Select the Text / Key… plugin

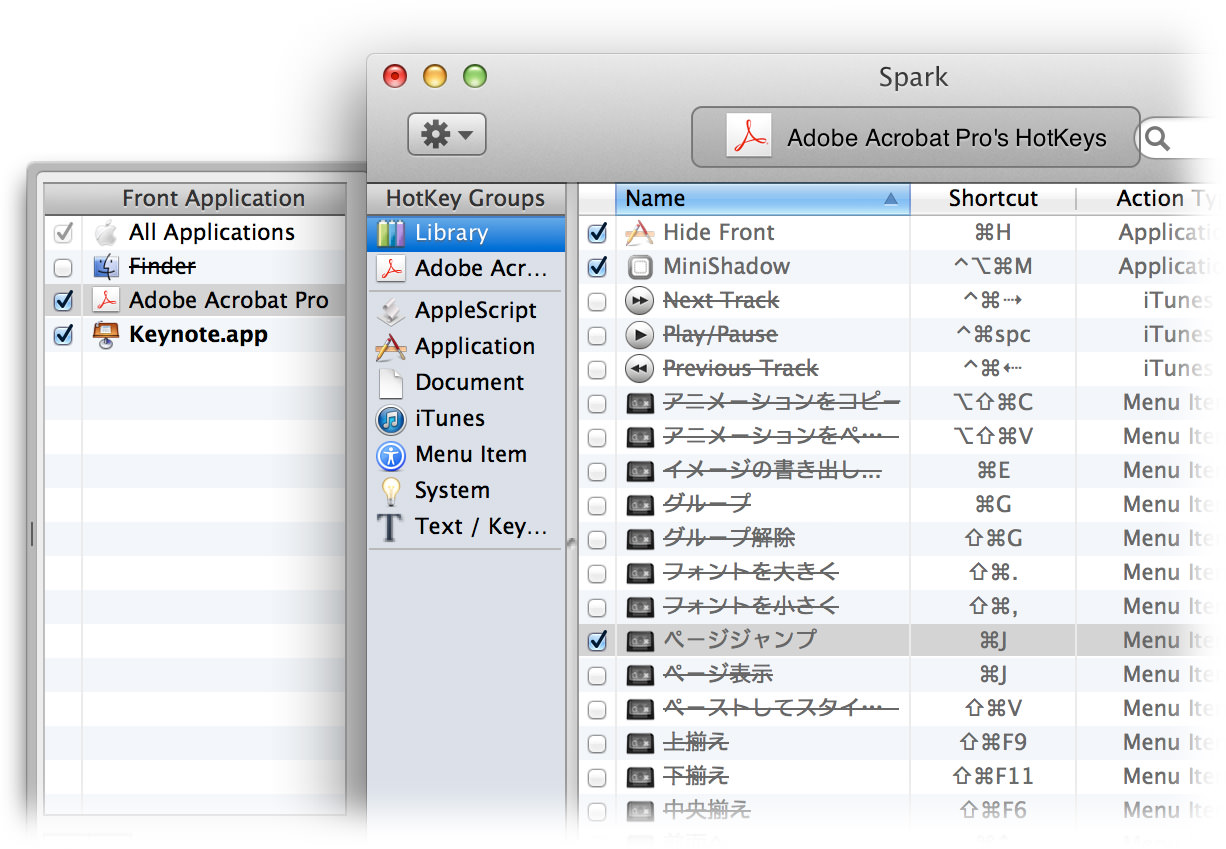[x=466, y=526]
